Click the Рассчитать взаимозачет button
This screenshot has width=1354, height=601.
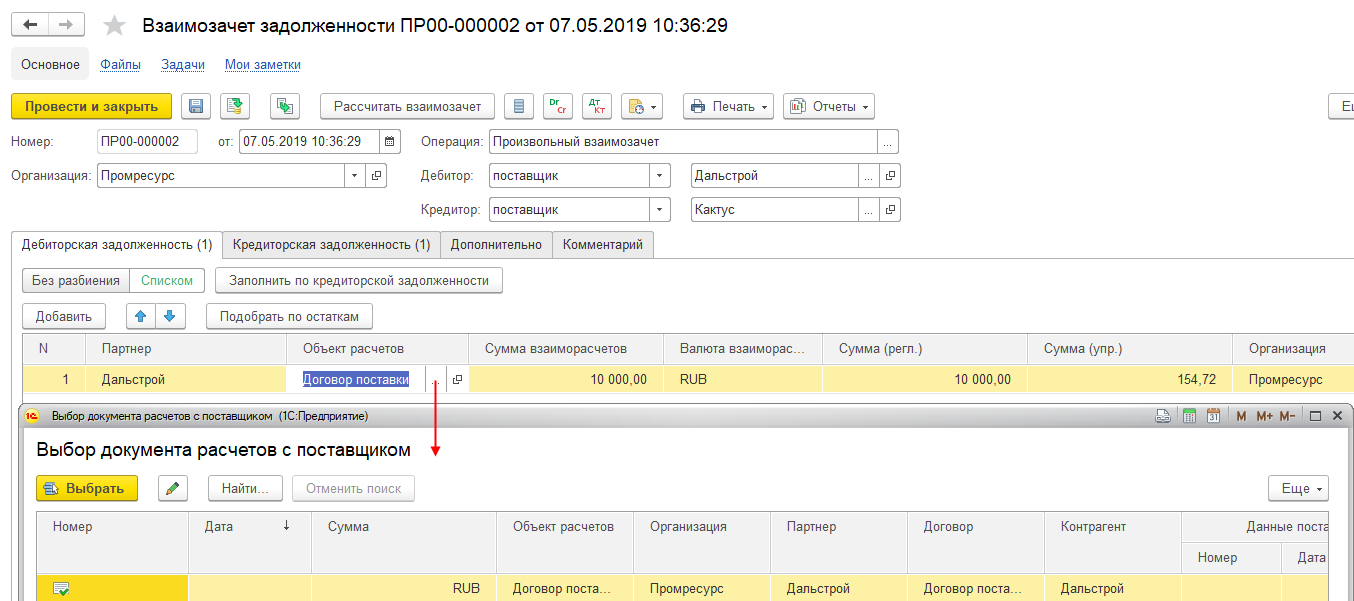(407, 106)
